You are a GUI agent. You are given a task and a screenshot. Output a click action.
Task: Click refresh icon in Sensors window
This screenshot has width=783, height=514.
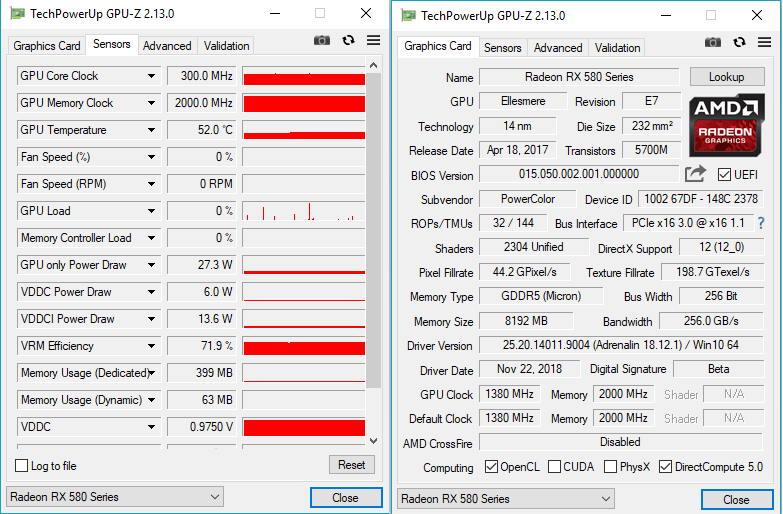[x=349, y=40]
